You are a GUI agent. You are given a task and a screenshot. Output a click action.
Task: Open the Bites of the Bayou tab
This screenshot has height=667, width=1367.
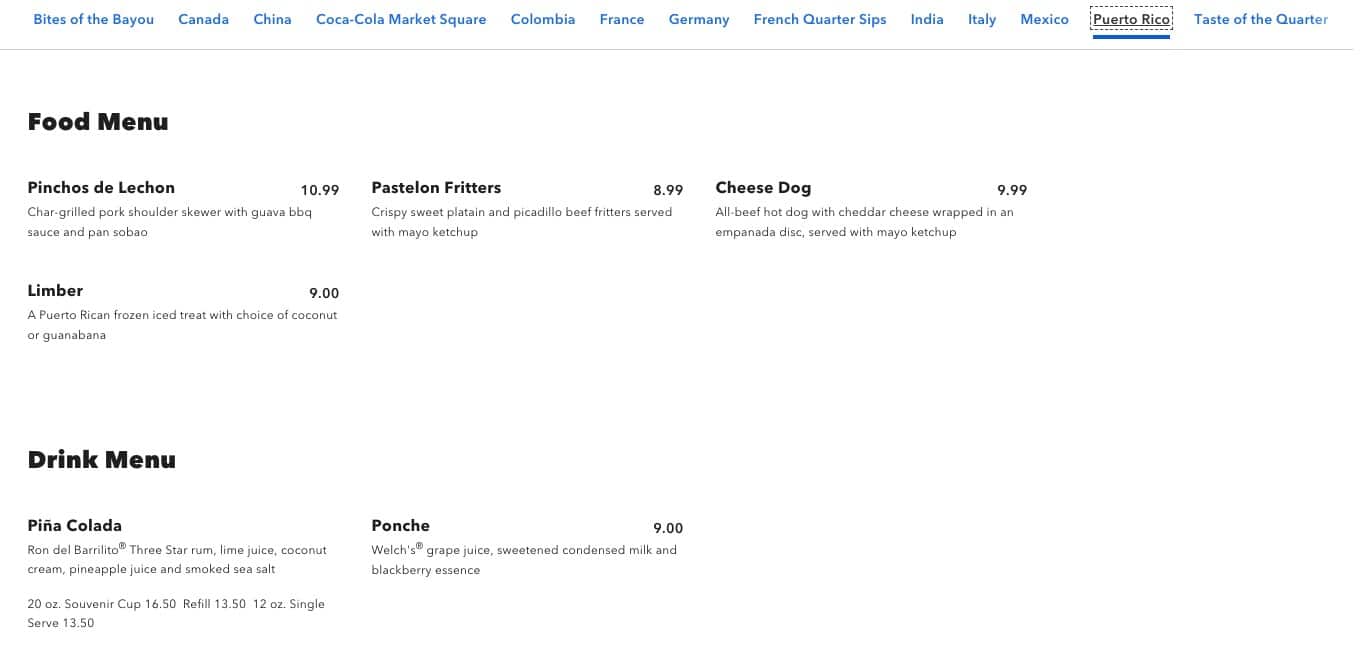coord(93,19)
